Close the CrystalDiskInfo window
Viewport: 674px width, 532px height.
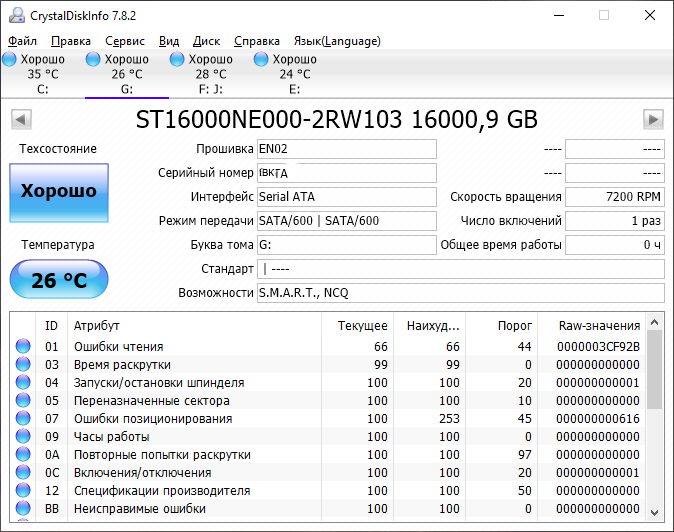650,15
